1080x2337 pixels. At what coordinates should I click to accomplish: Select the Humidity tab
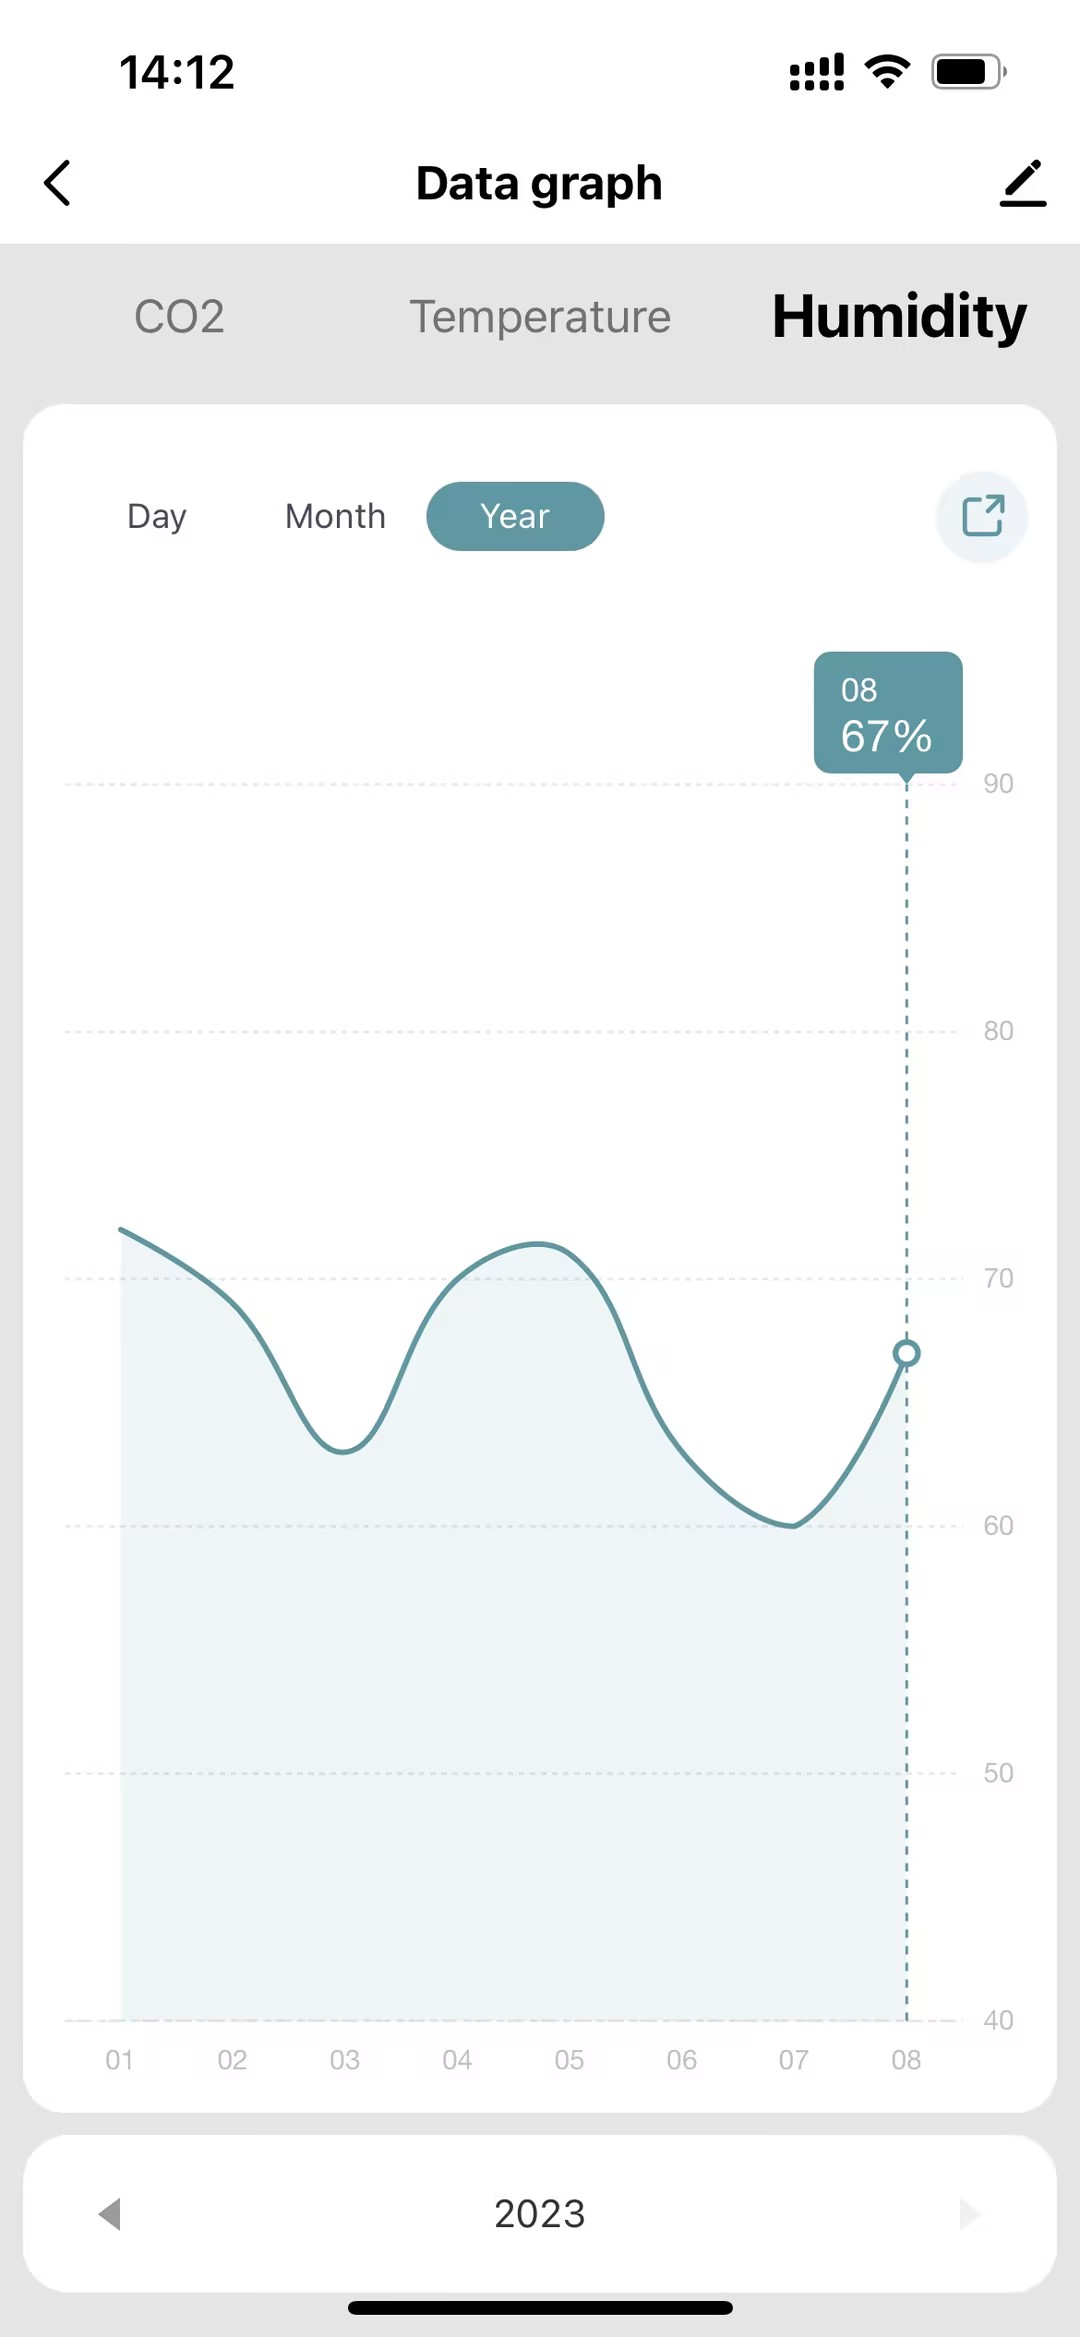[899, 317]
